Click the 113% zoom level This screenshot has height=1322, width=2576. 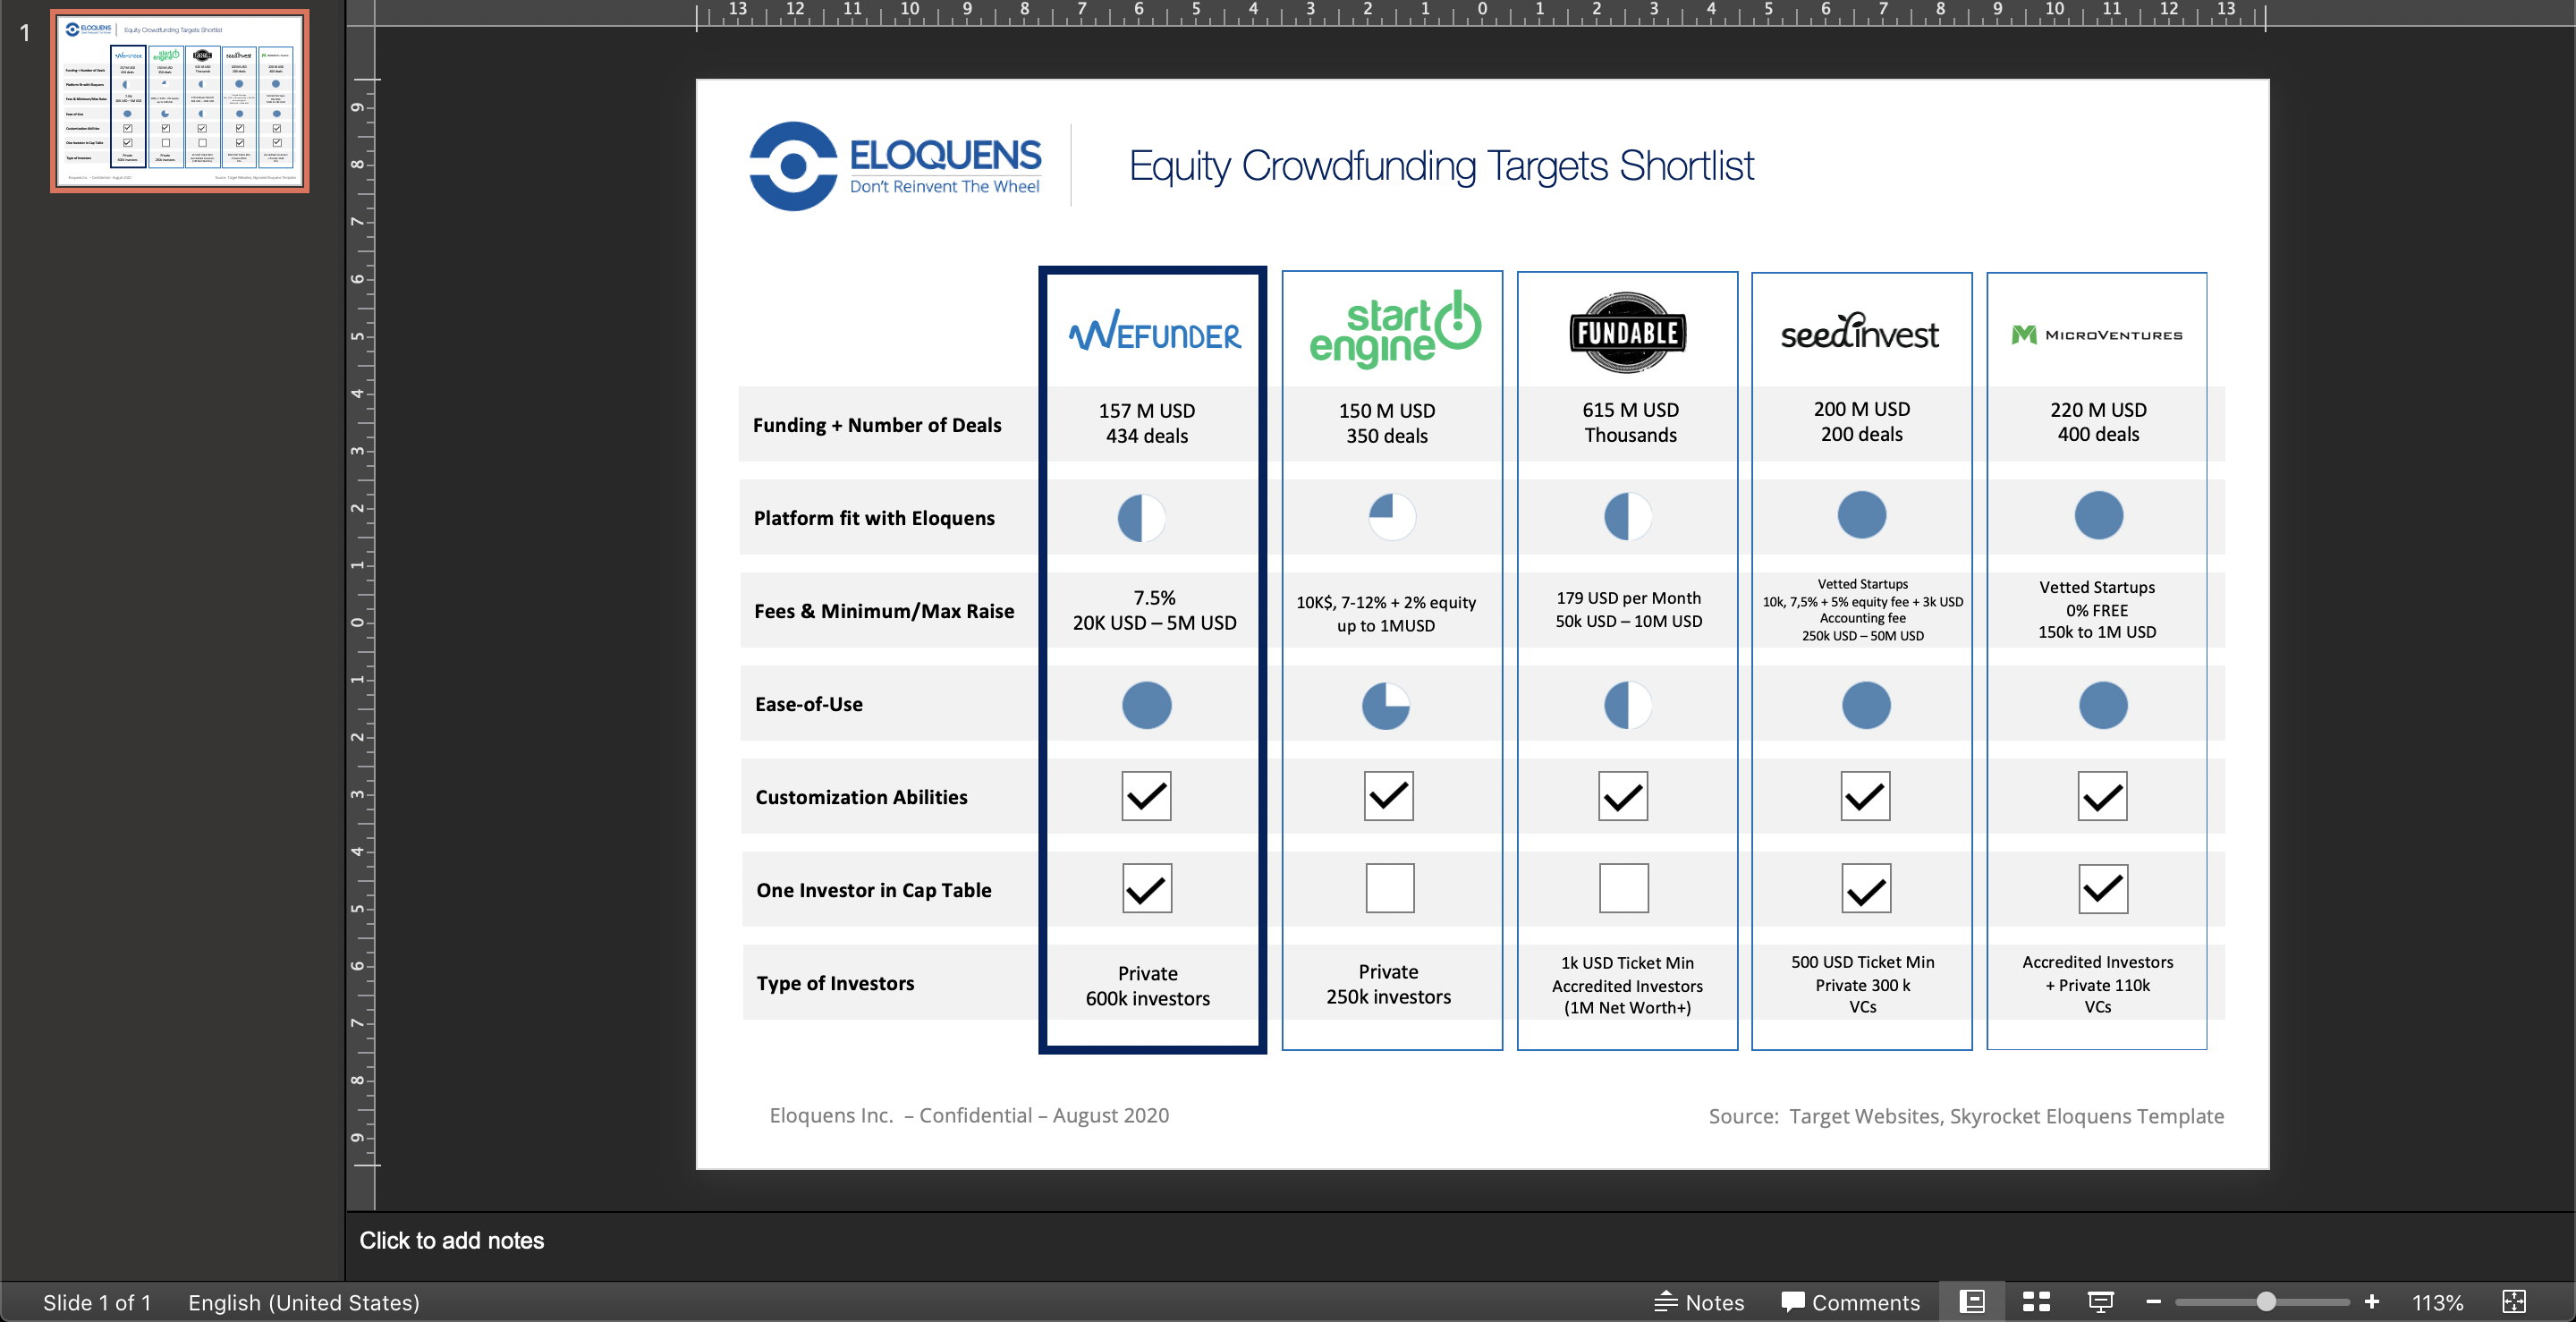click(2437, 1302)
